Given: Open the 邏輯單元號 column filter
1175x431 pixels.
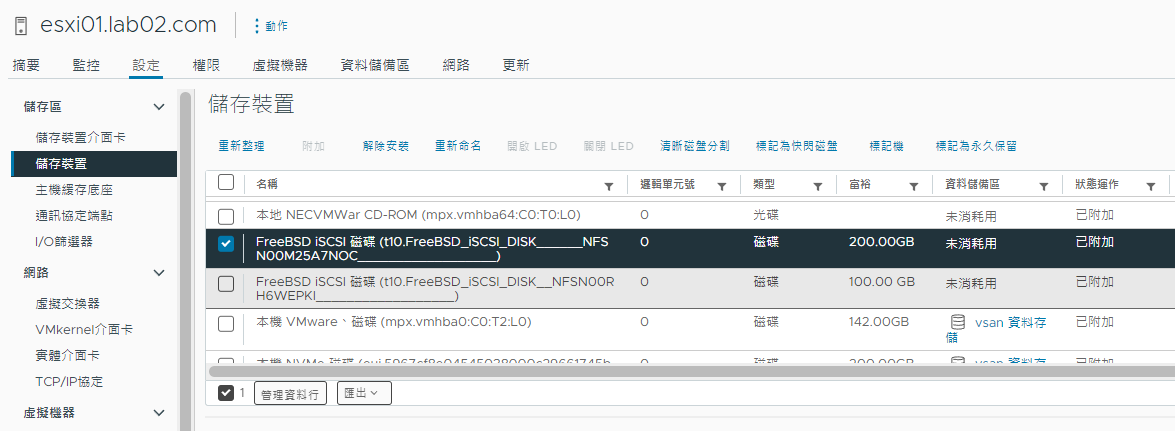Looking at the screenshot, I should click(722, 186).
